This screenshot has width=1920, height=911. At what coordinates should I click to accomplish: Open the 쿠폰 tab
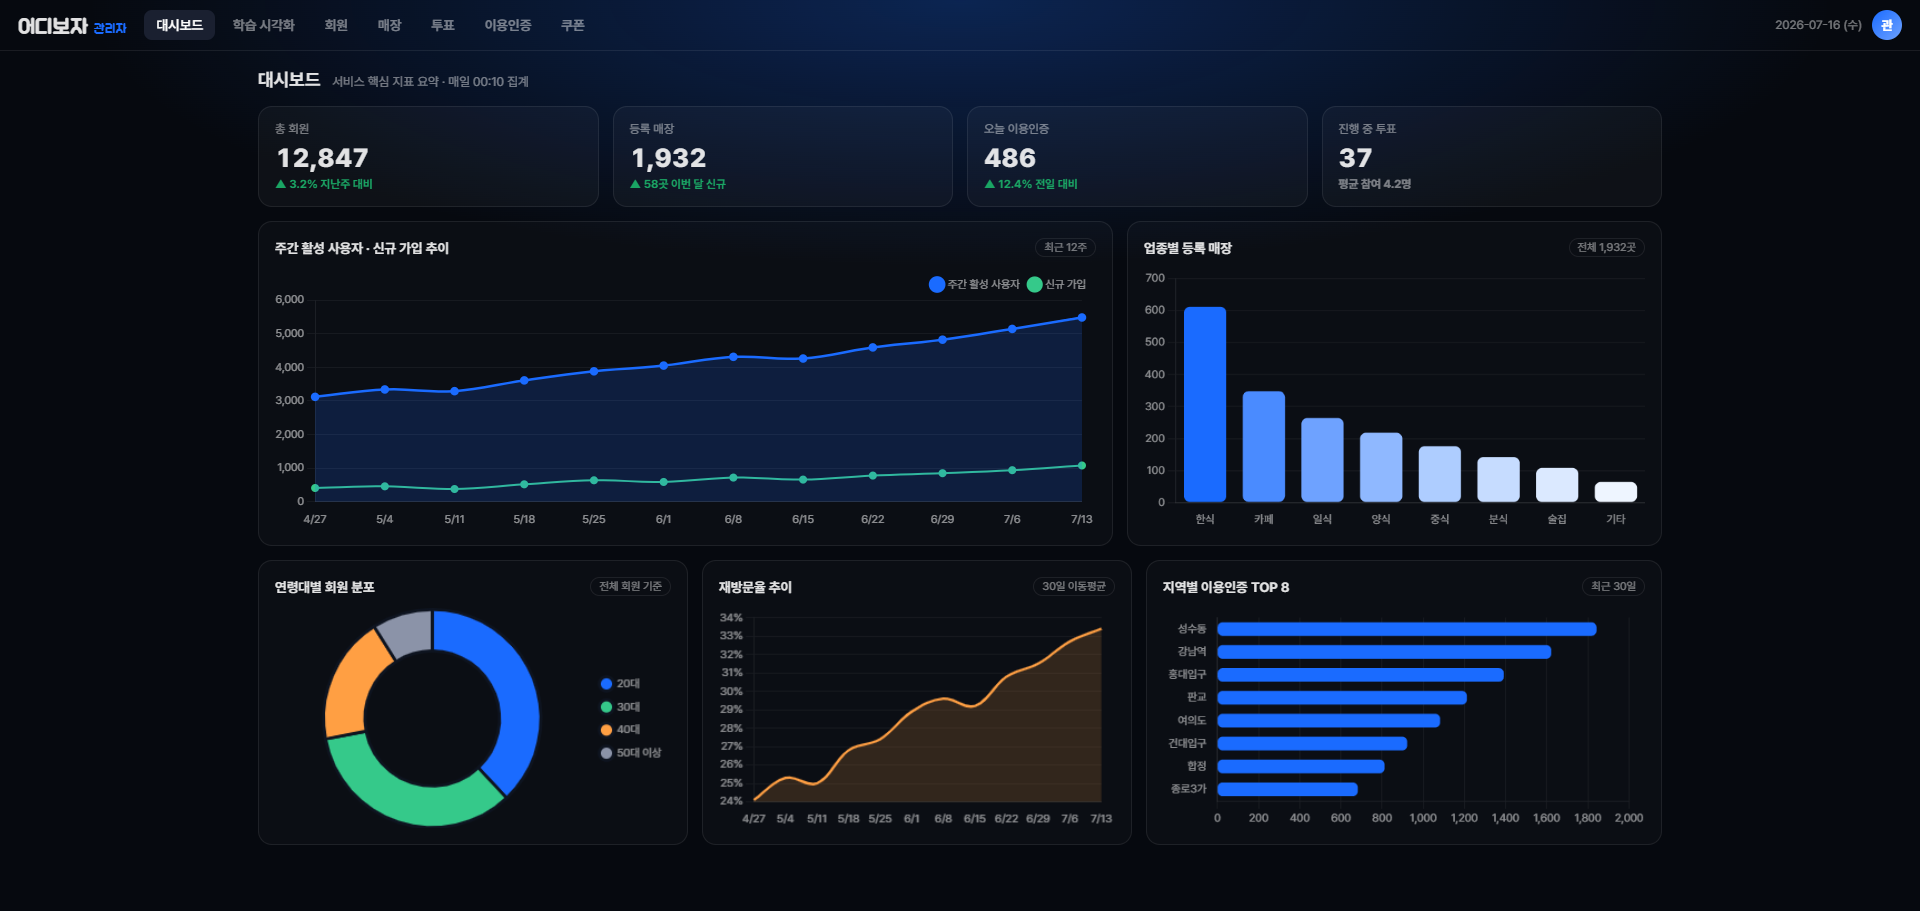coord(573,25)
